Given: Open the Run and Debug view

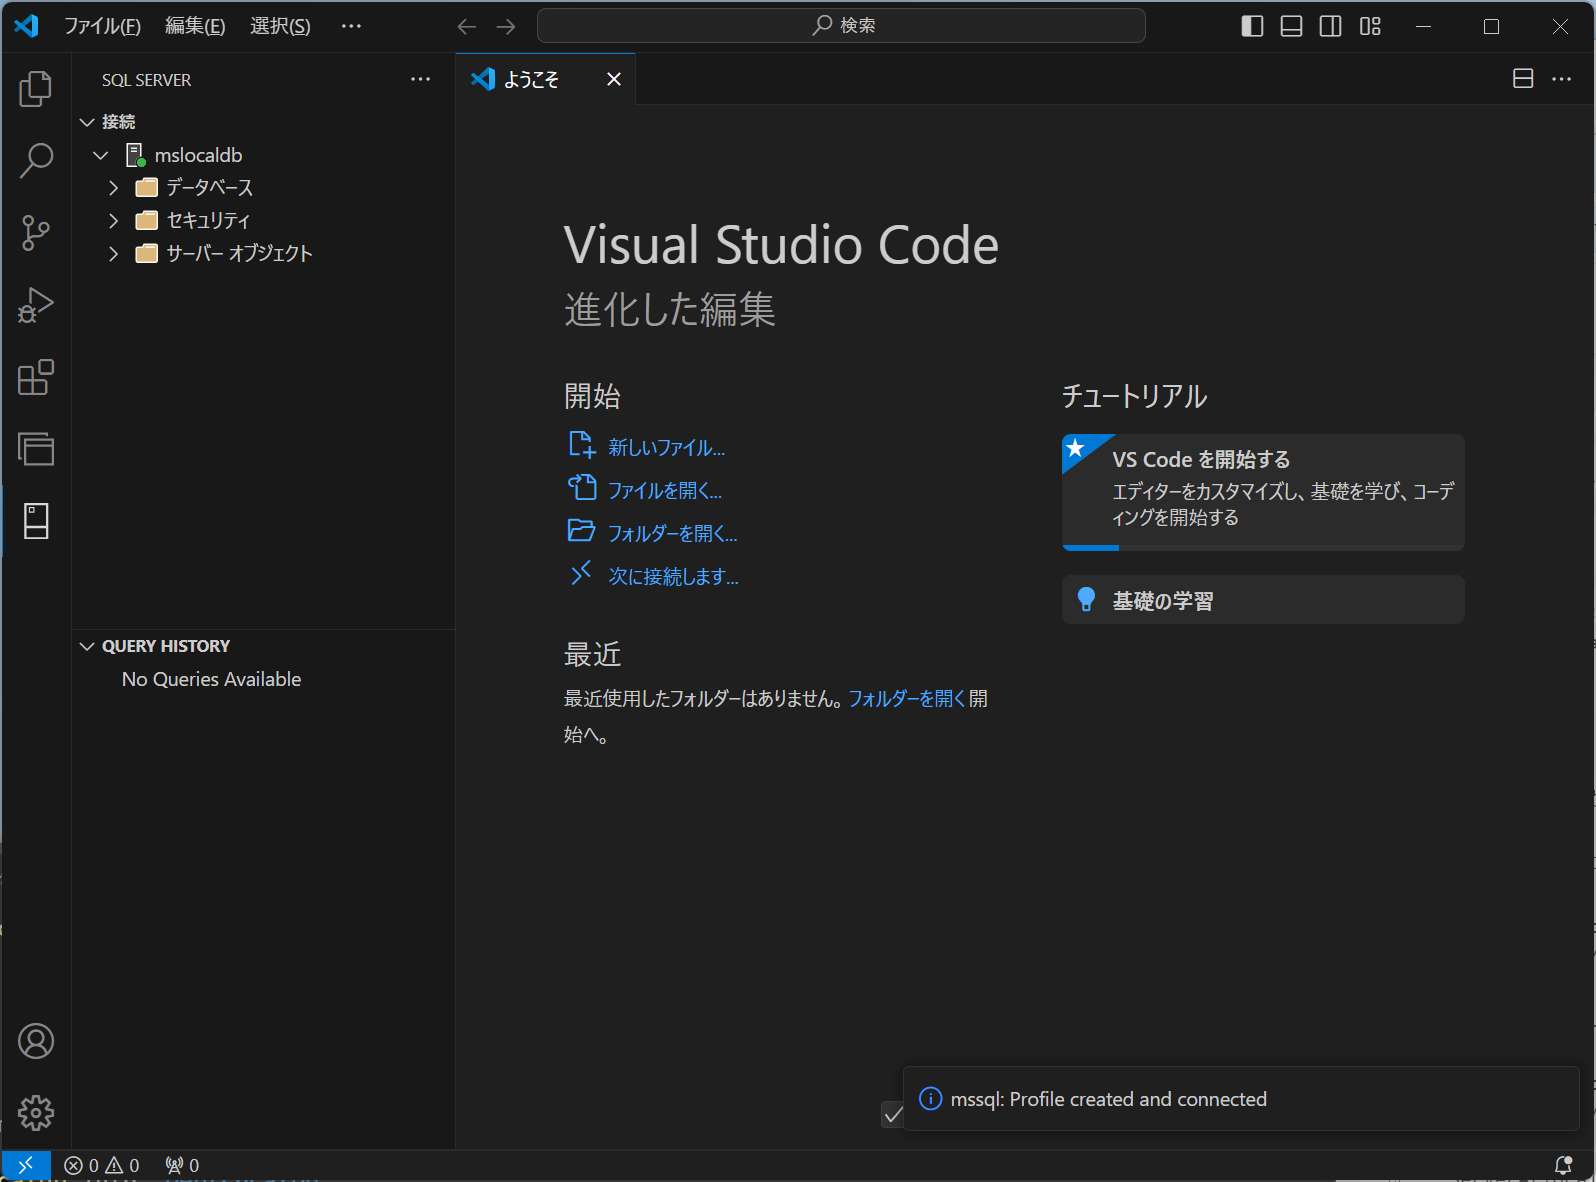Looking at the screenshot, I should (x=36, y=305).
